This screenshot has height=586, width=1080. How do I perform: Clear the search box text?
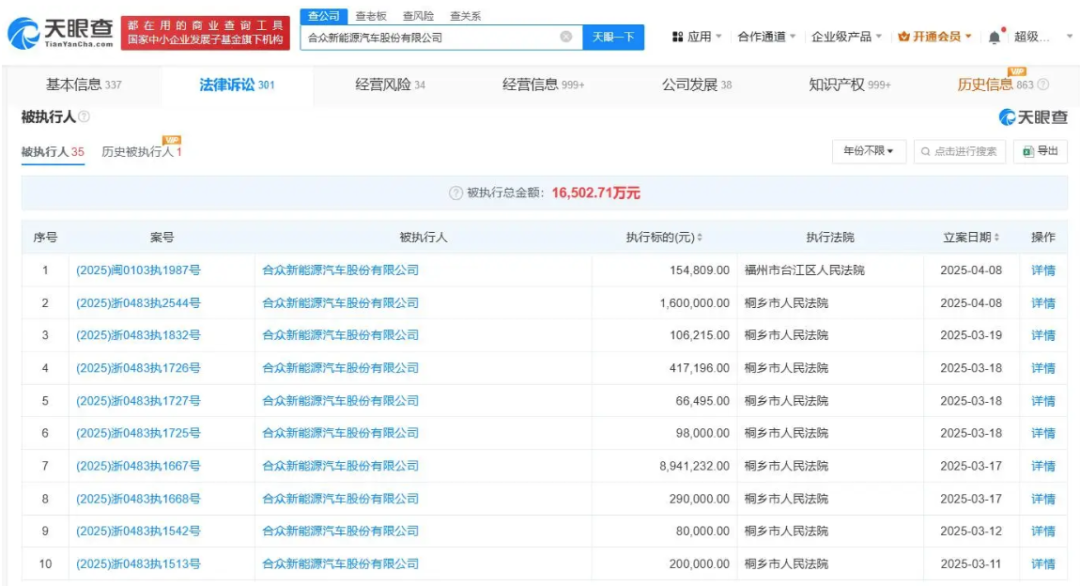pos(565,36)
